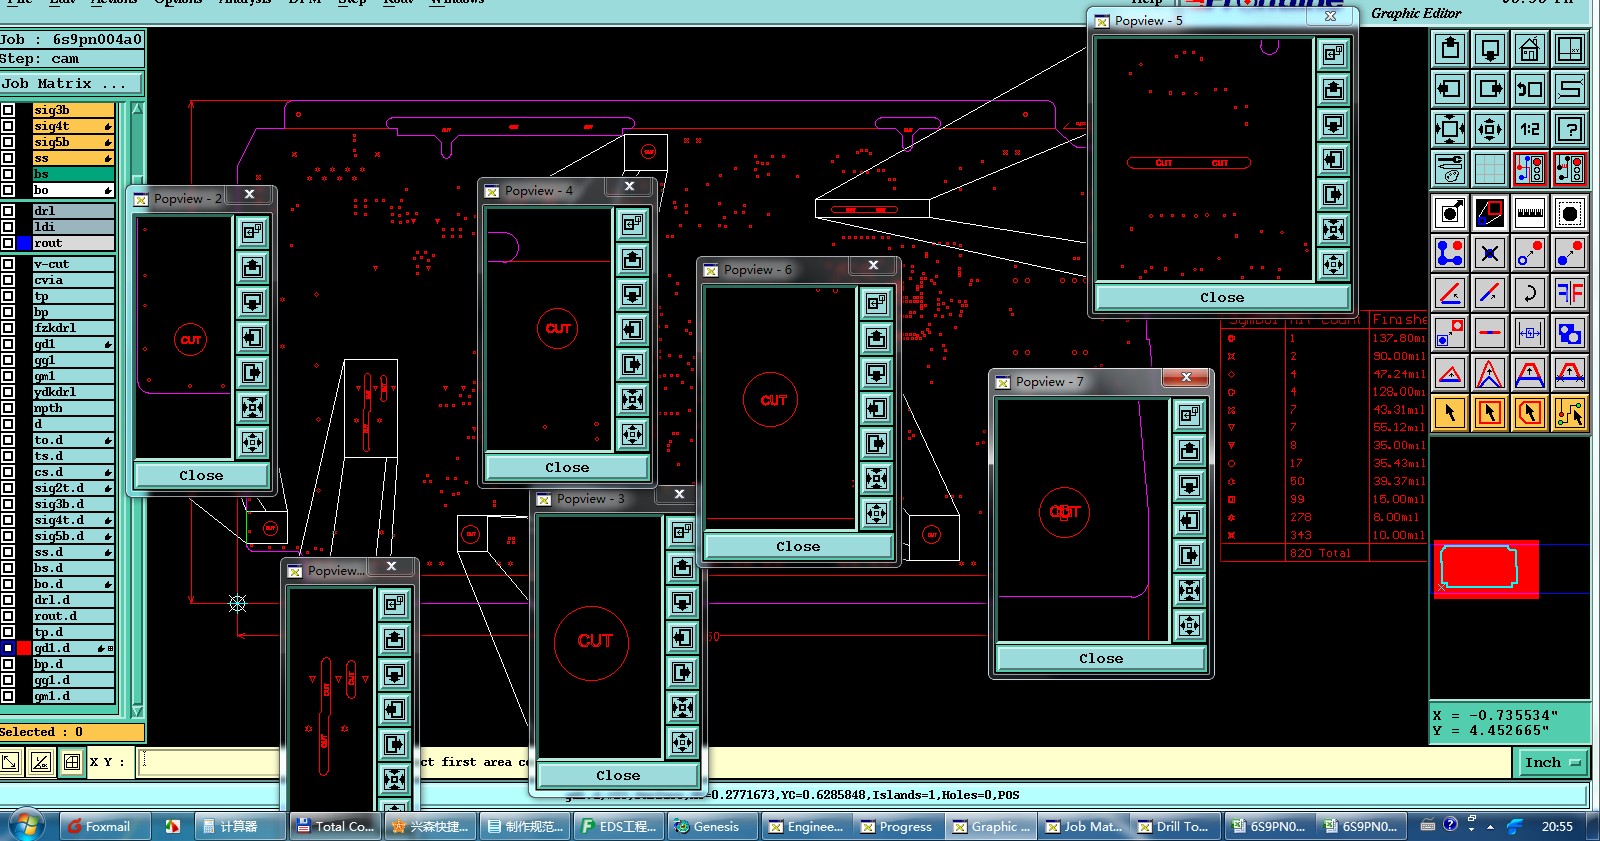Click Close button in Popview - 4
1600x841 pixels.
point(567,467)
